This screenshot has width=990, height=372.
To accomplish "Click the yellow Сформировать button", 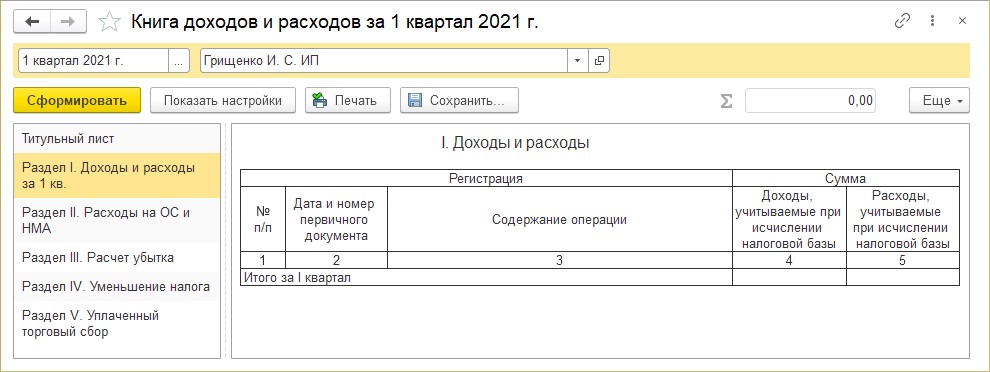I will [x=77, y=100].
